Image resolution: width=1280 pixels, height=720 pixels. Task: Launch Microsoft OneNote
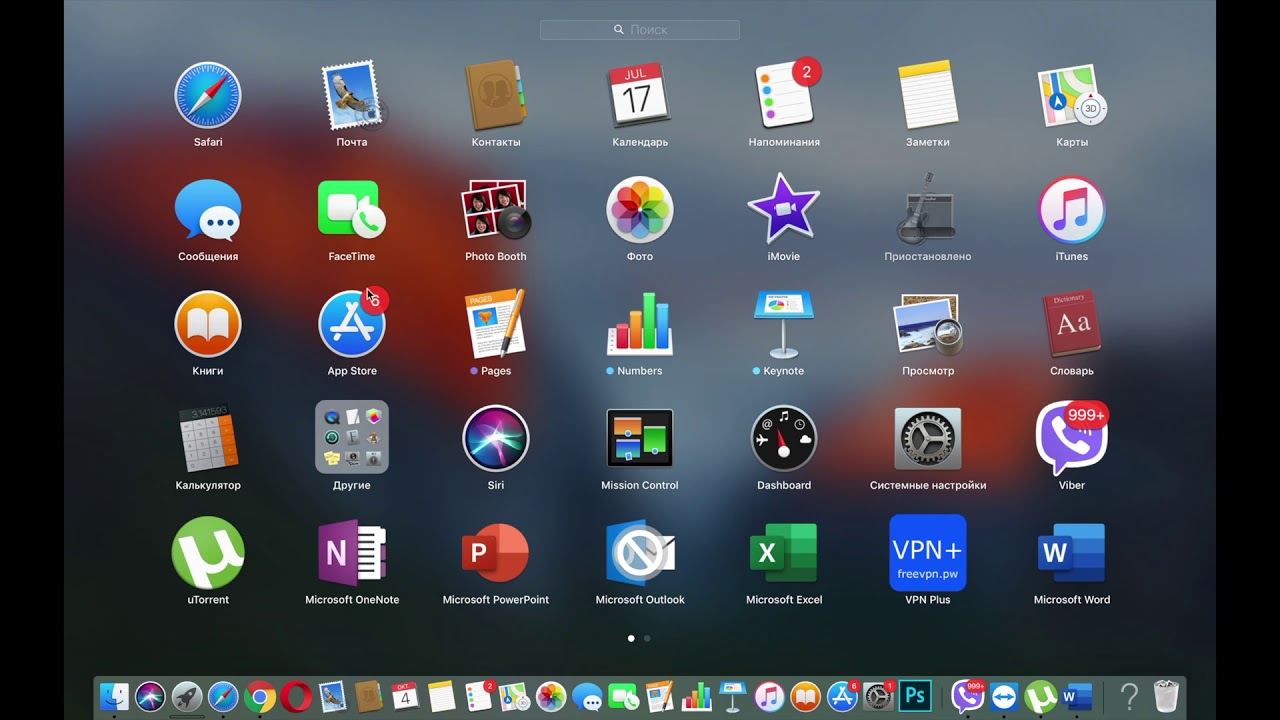click(352, 552)
